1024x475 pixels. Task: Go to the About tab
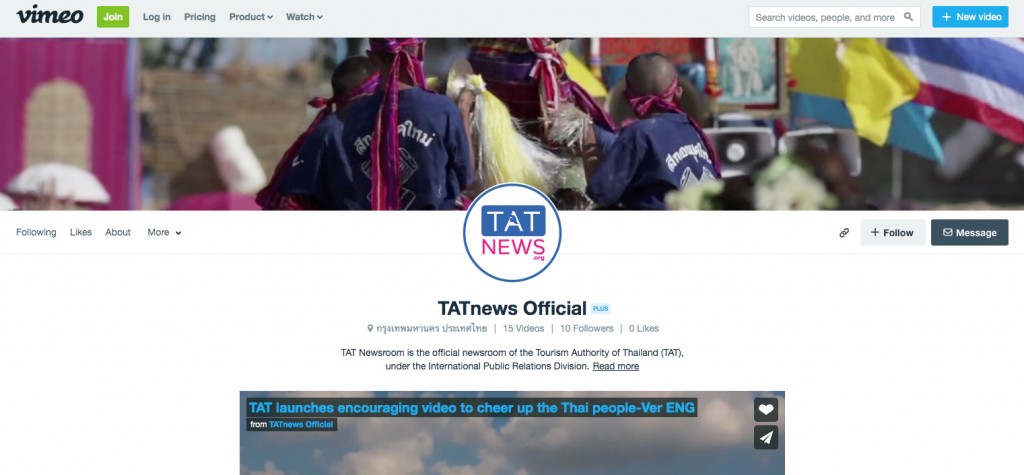118,232
